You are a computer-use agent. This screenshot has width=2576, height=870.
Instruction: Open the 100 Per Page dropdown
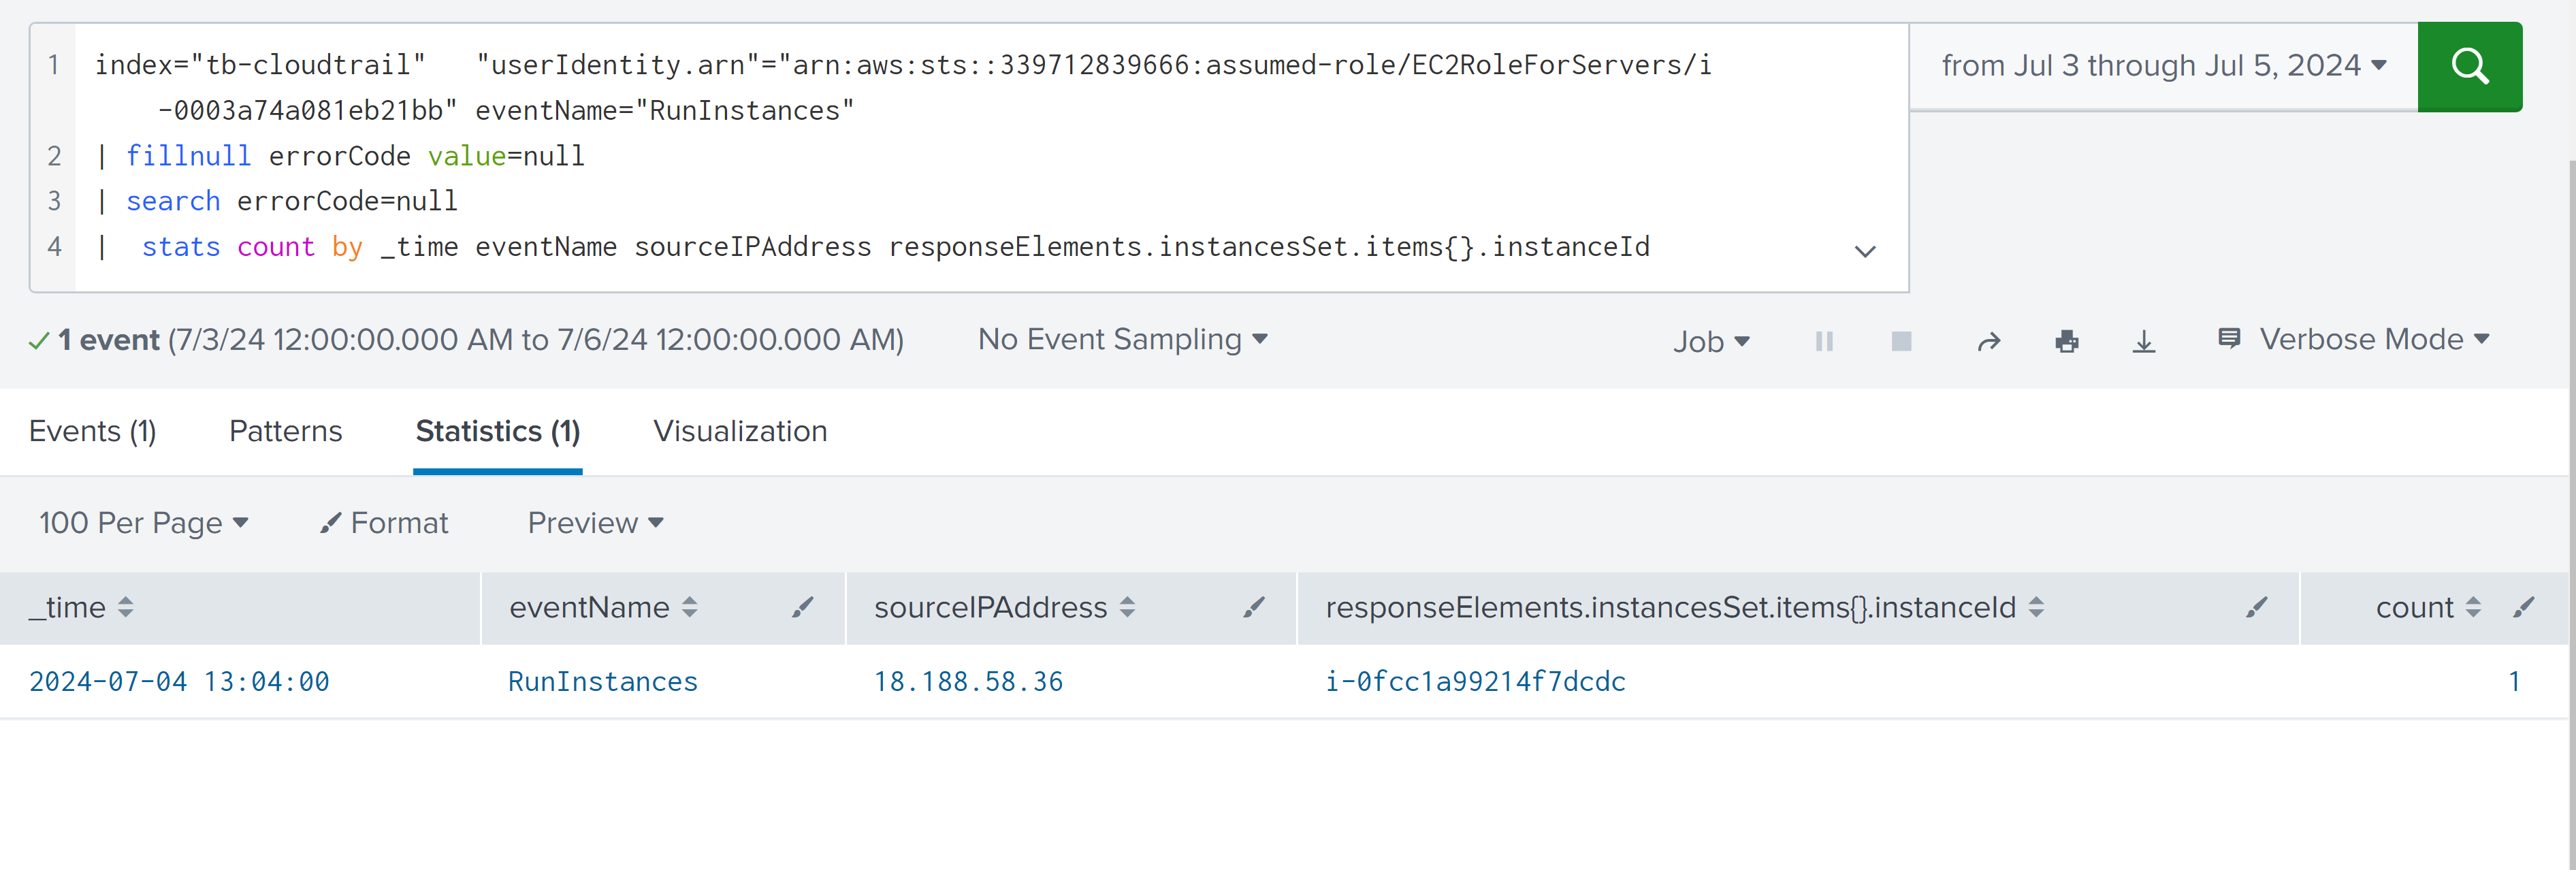click(143, 523)
